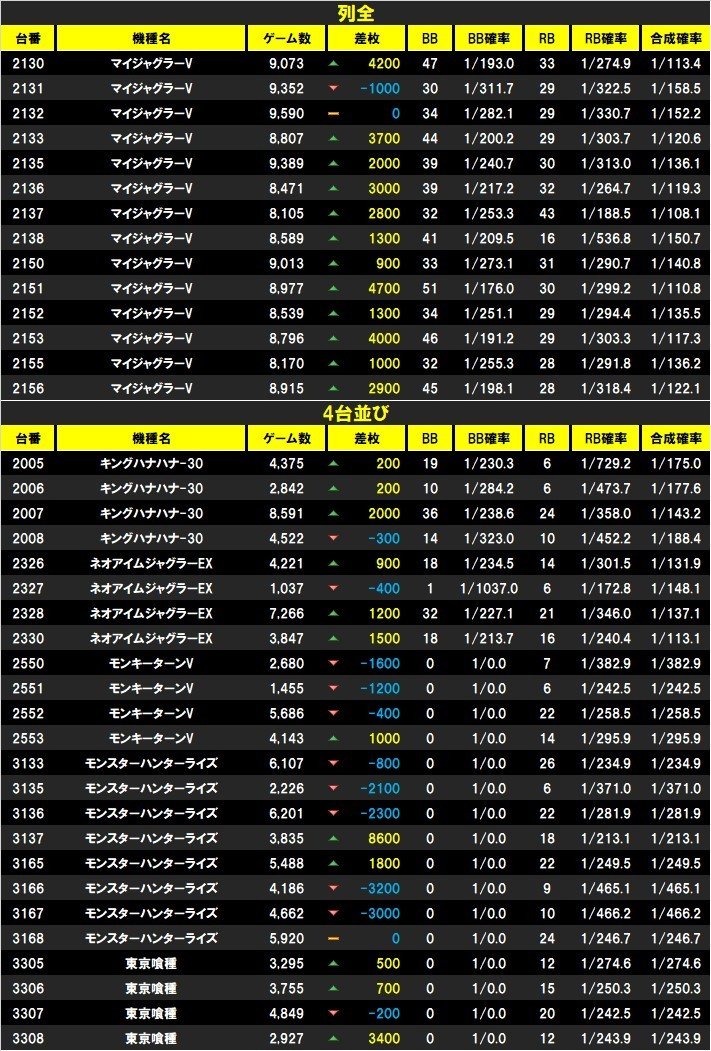Viewport: 711px width, 1051px height.
Task: Click the green up arrow in row 2156
Action: pos(334,388)
